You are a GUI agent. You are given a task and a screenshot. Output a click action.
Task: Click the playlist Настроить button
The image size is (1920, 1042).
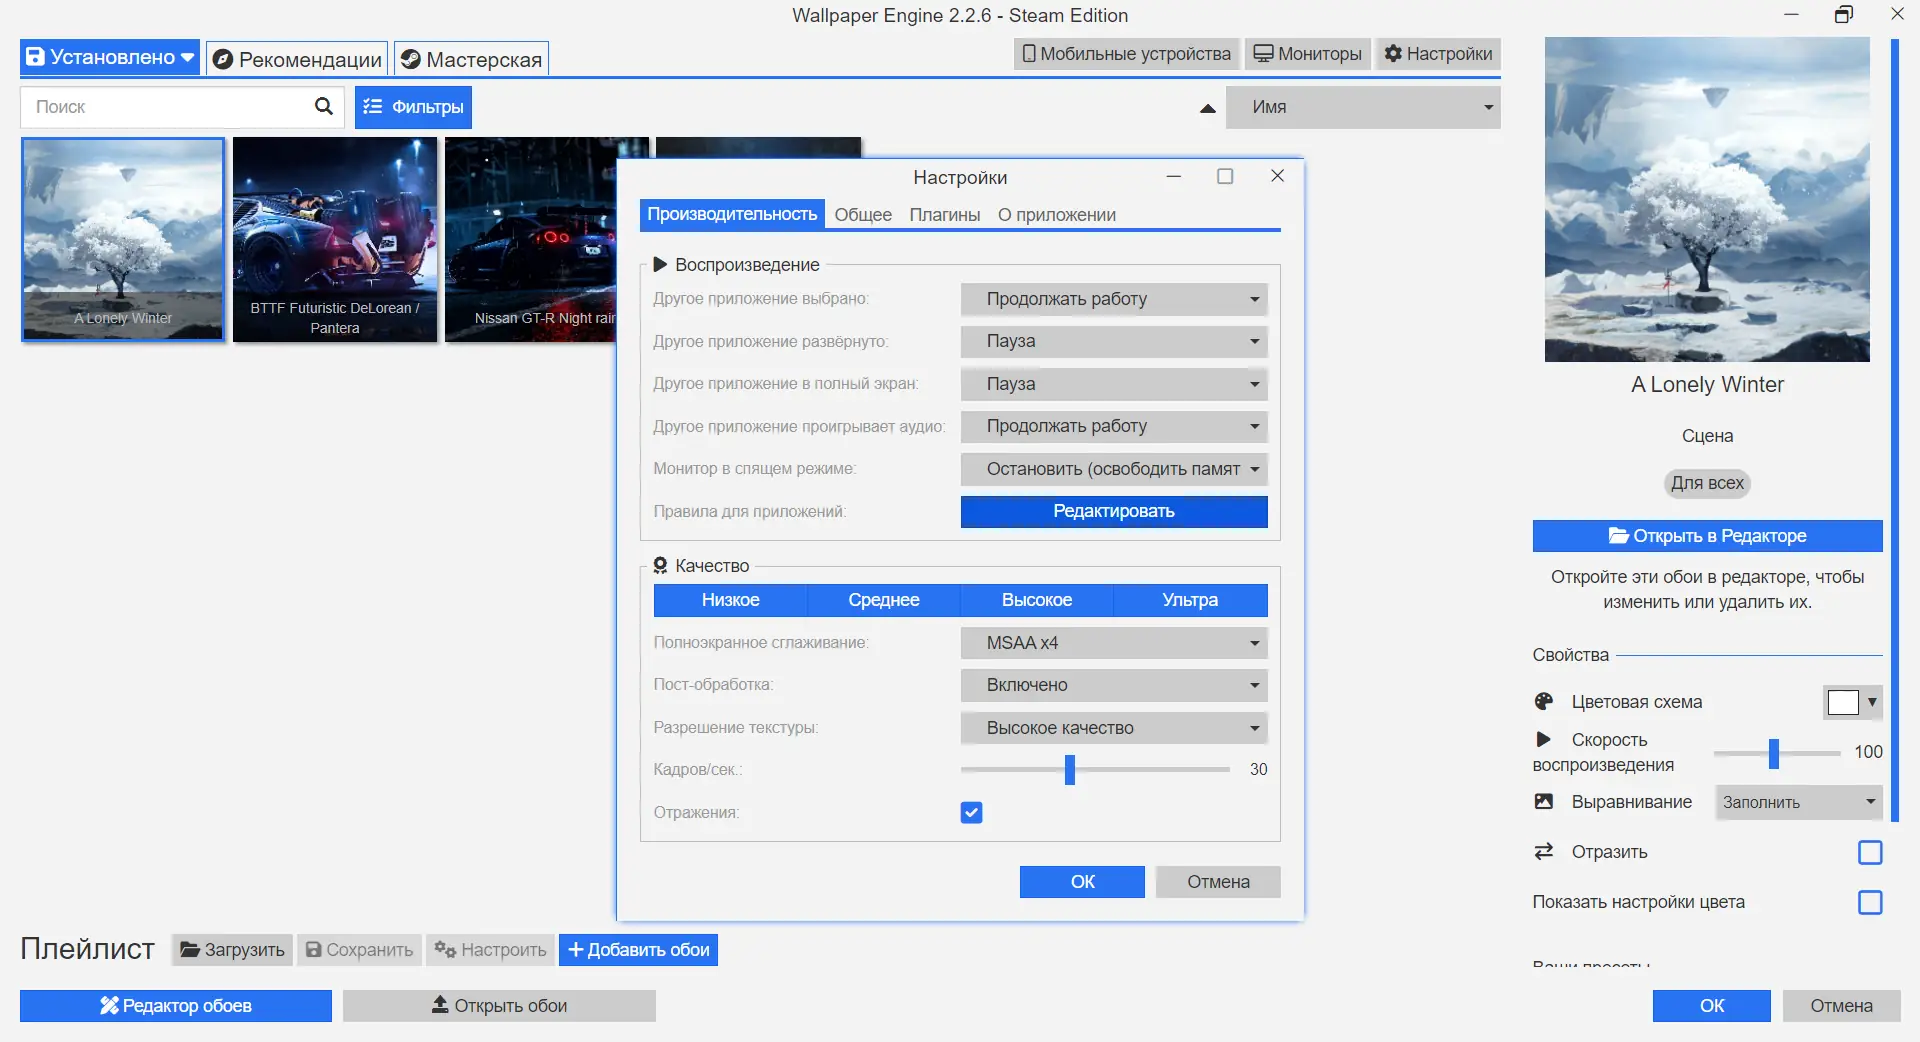[490, 950]
